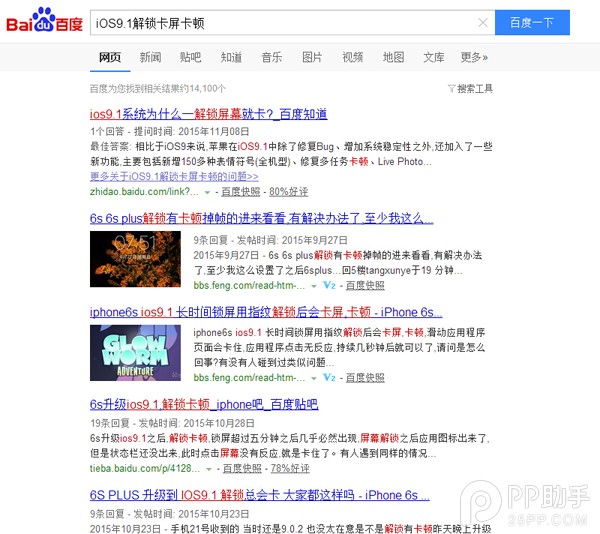
Task: Expand the 更多» menu
Action: (474, 57)
